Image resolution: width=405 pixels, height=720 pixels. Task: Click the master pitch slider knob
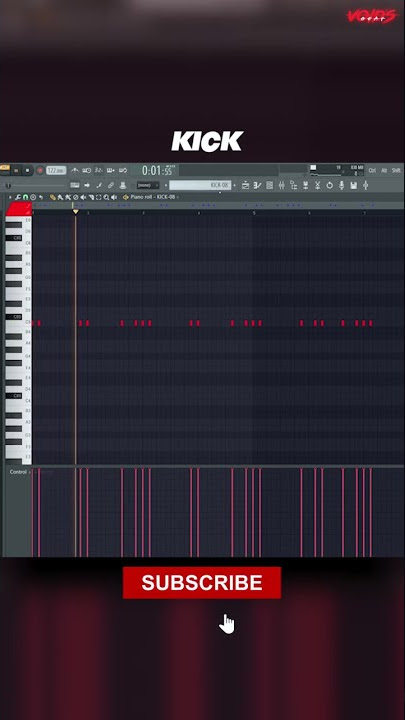click(x=8, y=185)
